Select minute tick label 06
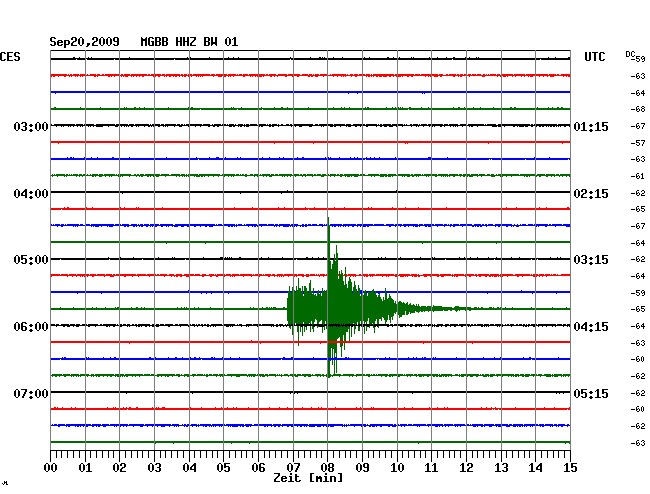Screen dimensions: 650x494 (258, 467)
